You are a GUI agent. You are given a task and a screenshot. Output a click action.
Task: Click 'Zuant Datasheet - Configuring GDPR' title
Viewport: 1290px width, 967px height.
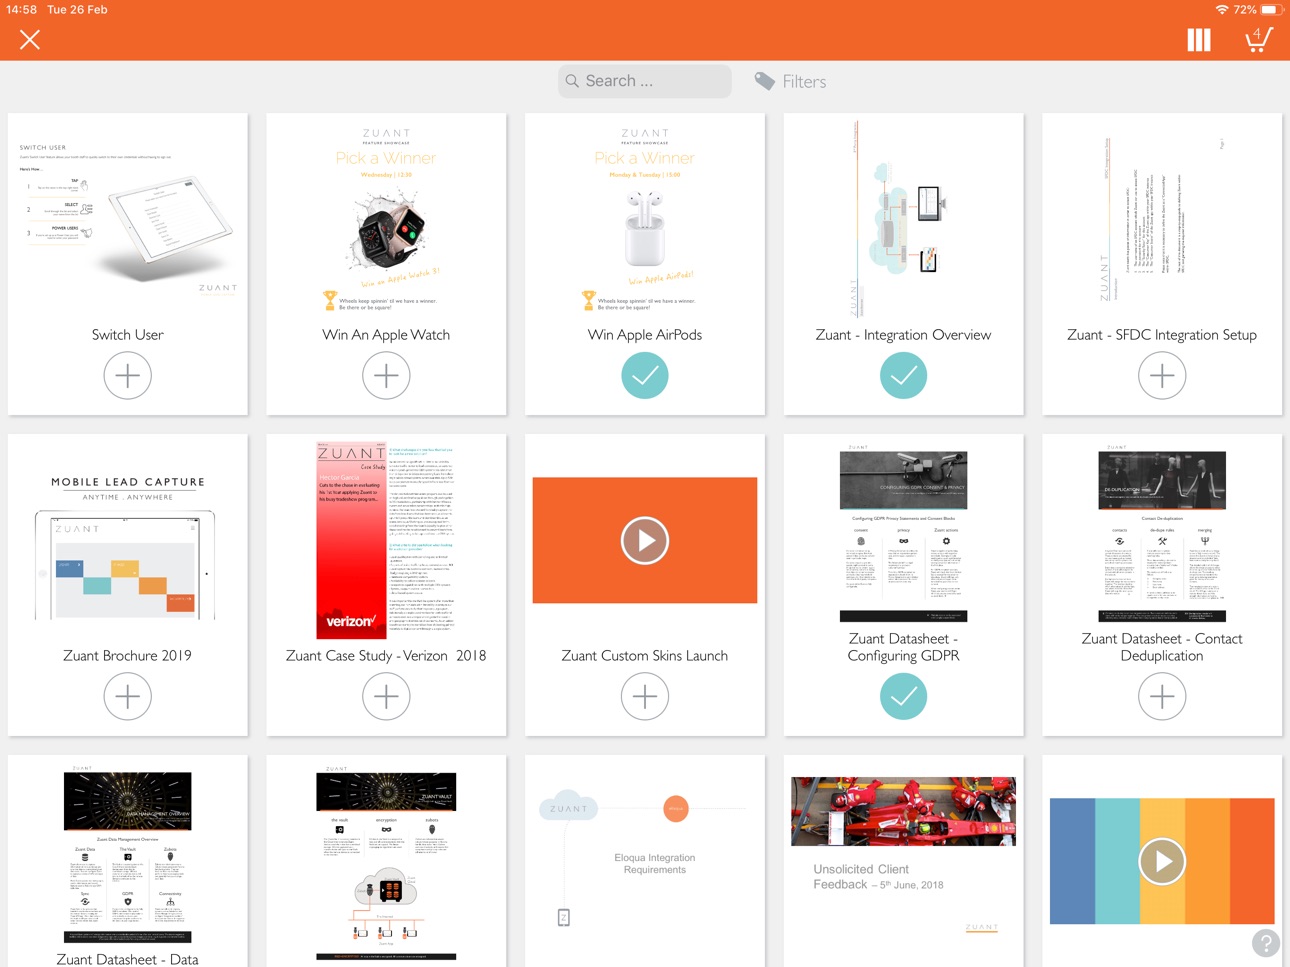(x=904, y=647)
